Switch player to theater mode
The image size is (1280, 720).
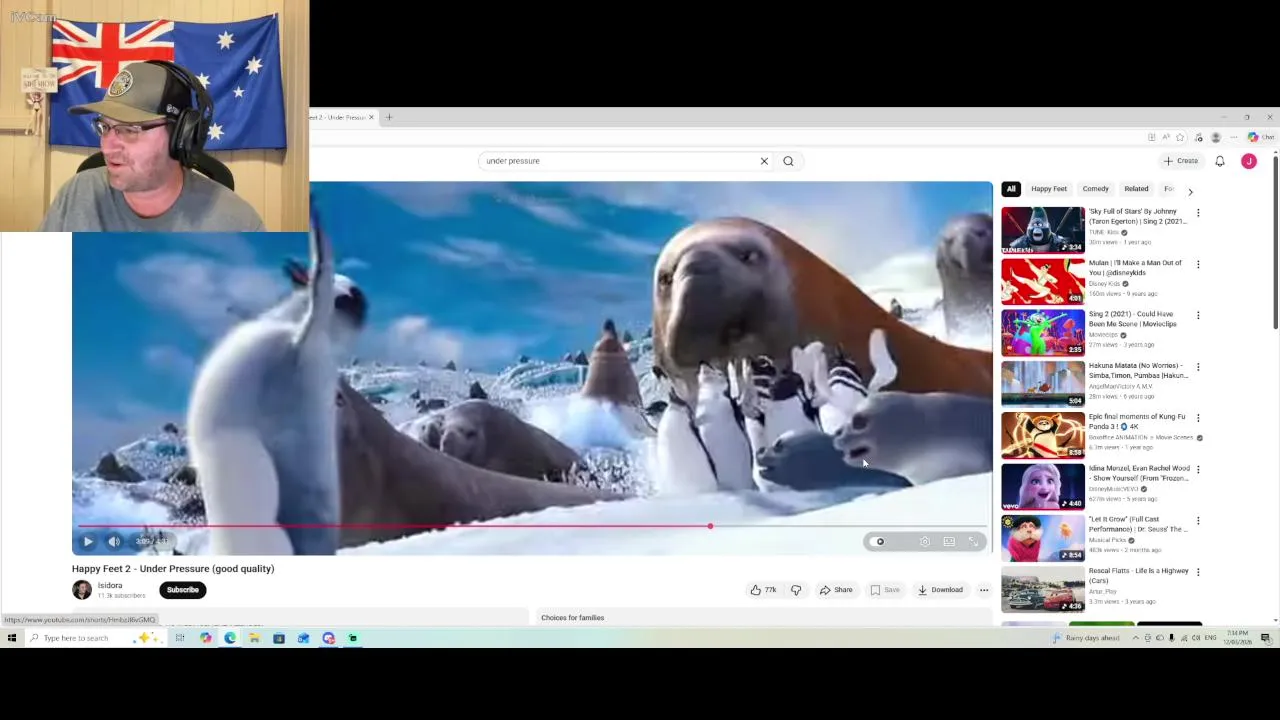click(949, 541)
